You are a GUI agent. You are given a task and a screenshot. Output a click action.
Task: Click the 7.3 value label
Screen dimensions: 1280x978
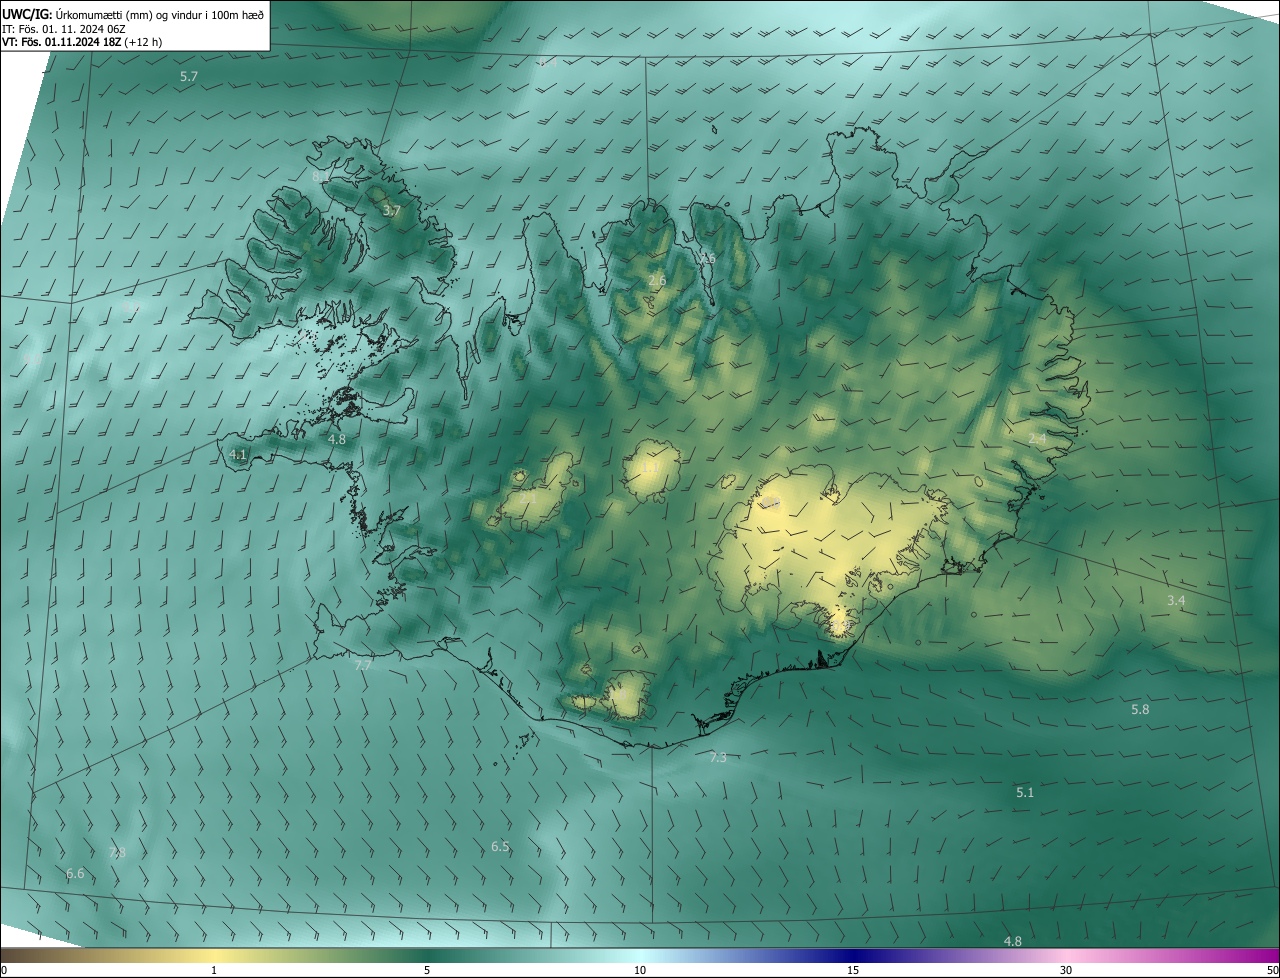click(718, 758)
